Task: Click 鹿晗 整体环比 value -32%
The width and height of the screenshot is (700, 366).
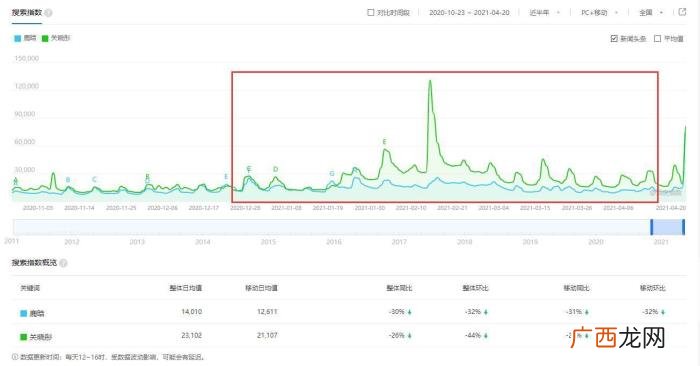Action: click(473, 312)
